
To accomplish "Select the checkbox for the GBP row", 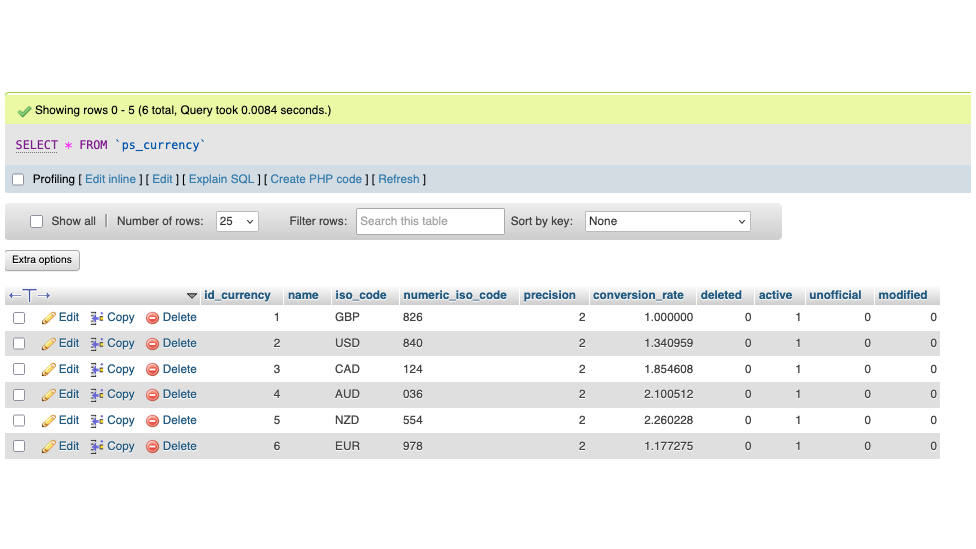I will coord(19,318).
